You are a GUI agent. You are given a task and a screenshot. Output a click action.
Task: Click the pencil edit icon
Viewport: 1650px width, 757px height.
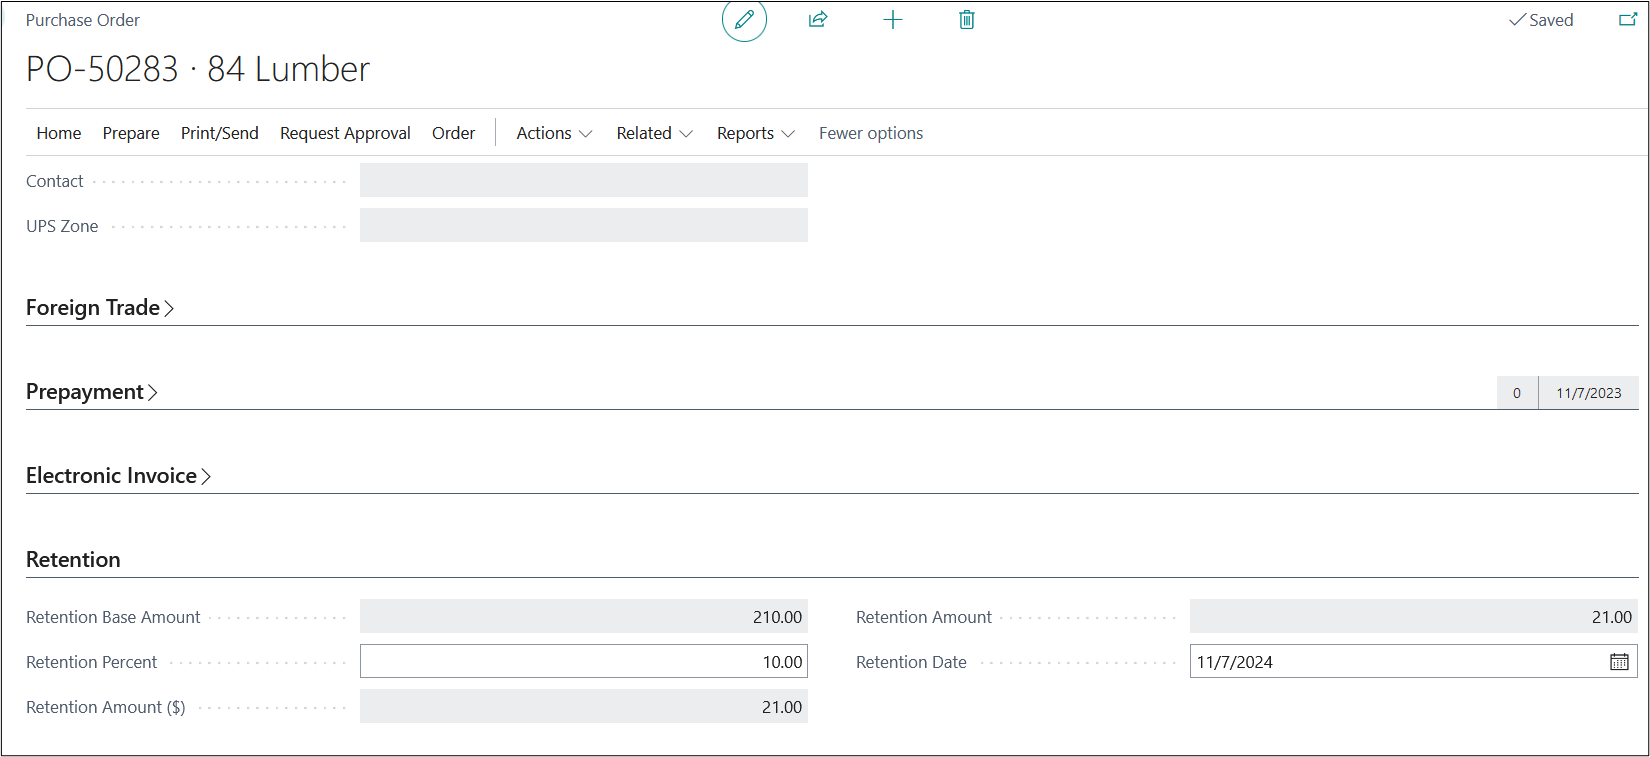point(744,20)
